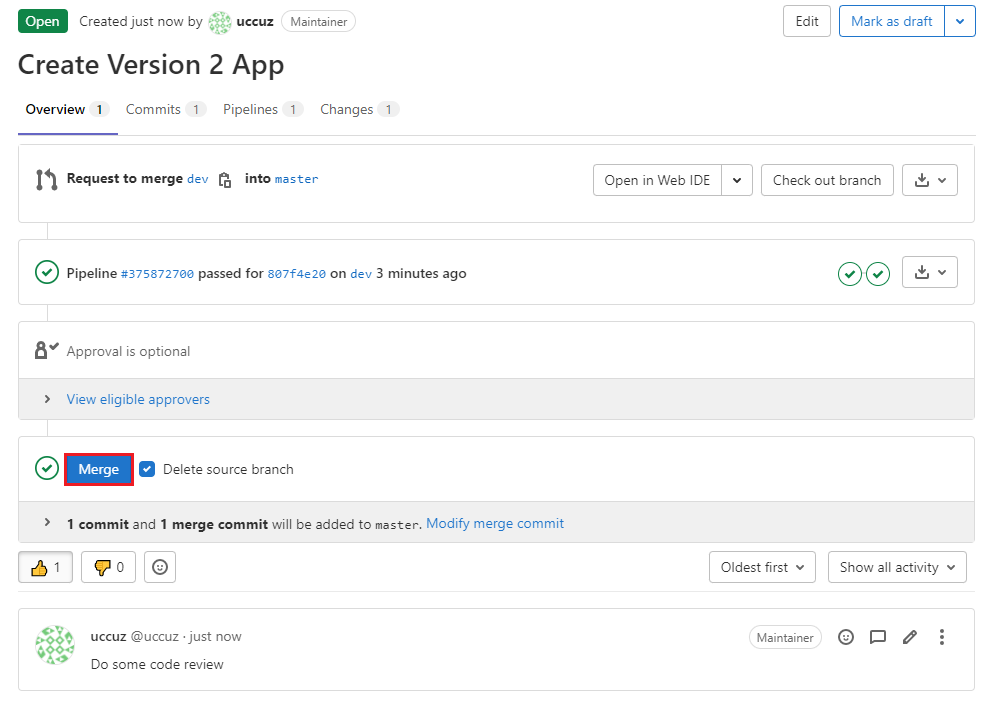Screen dimensions: 999x702
Task: Edit comment using the pencil icon
Action: pos(909,637)
